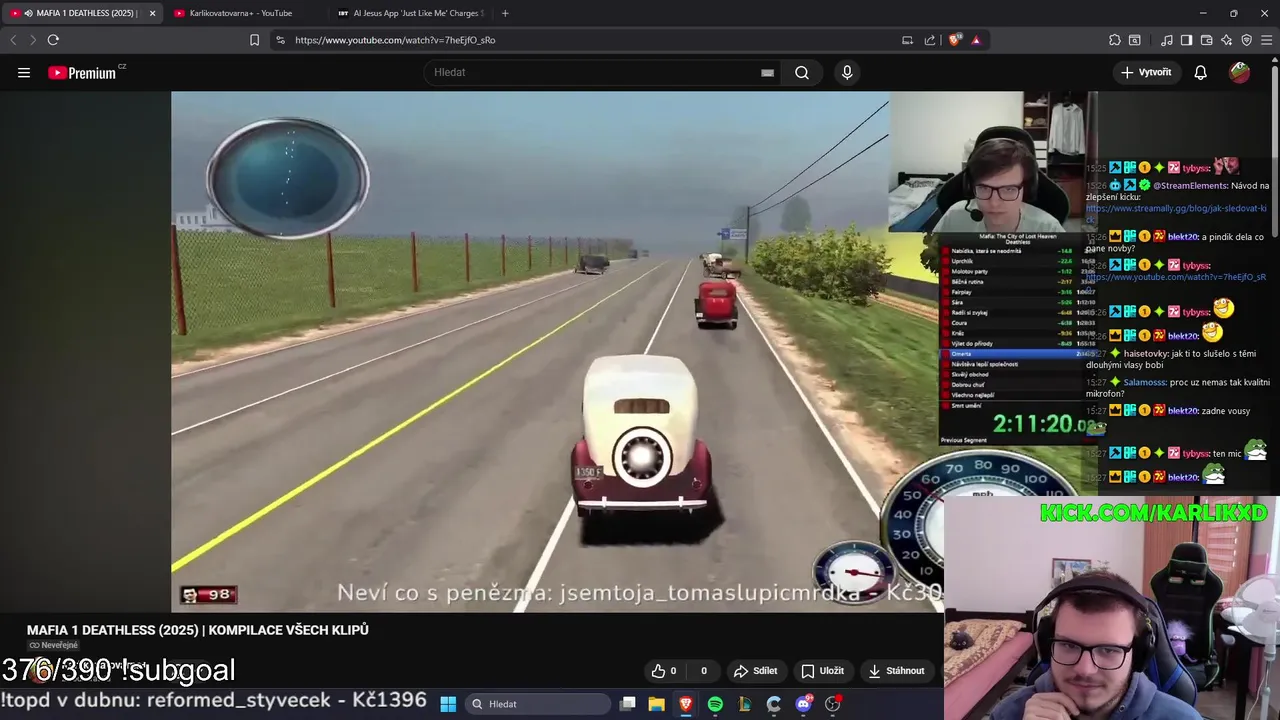Viewport: 1280px width, 720px height.
Task: Open Leo AI sparkle icon
Action: [x=1227, y=40]
